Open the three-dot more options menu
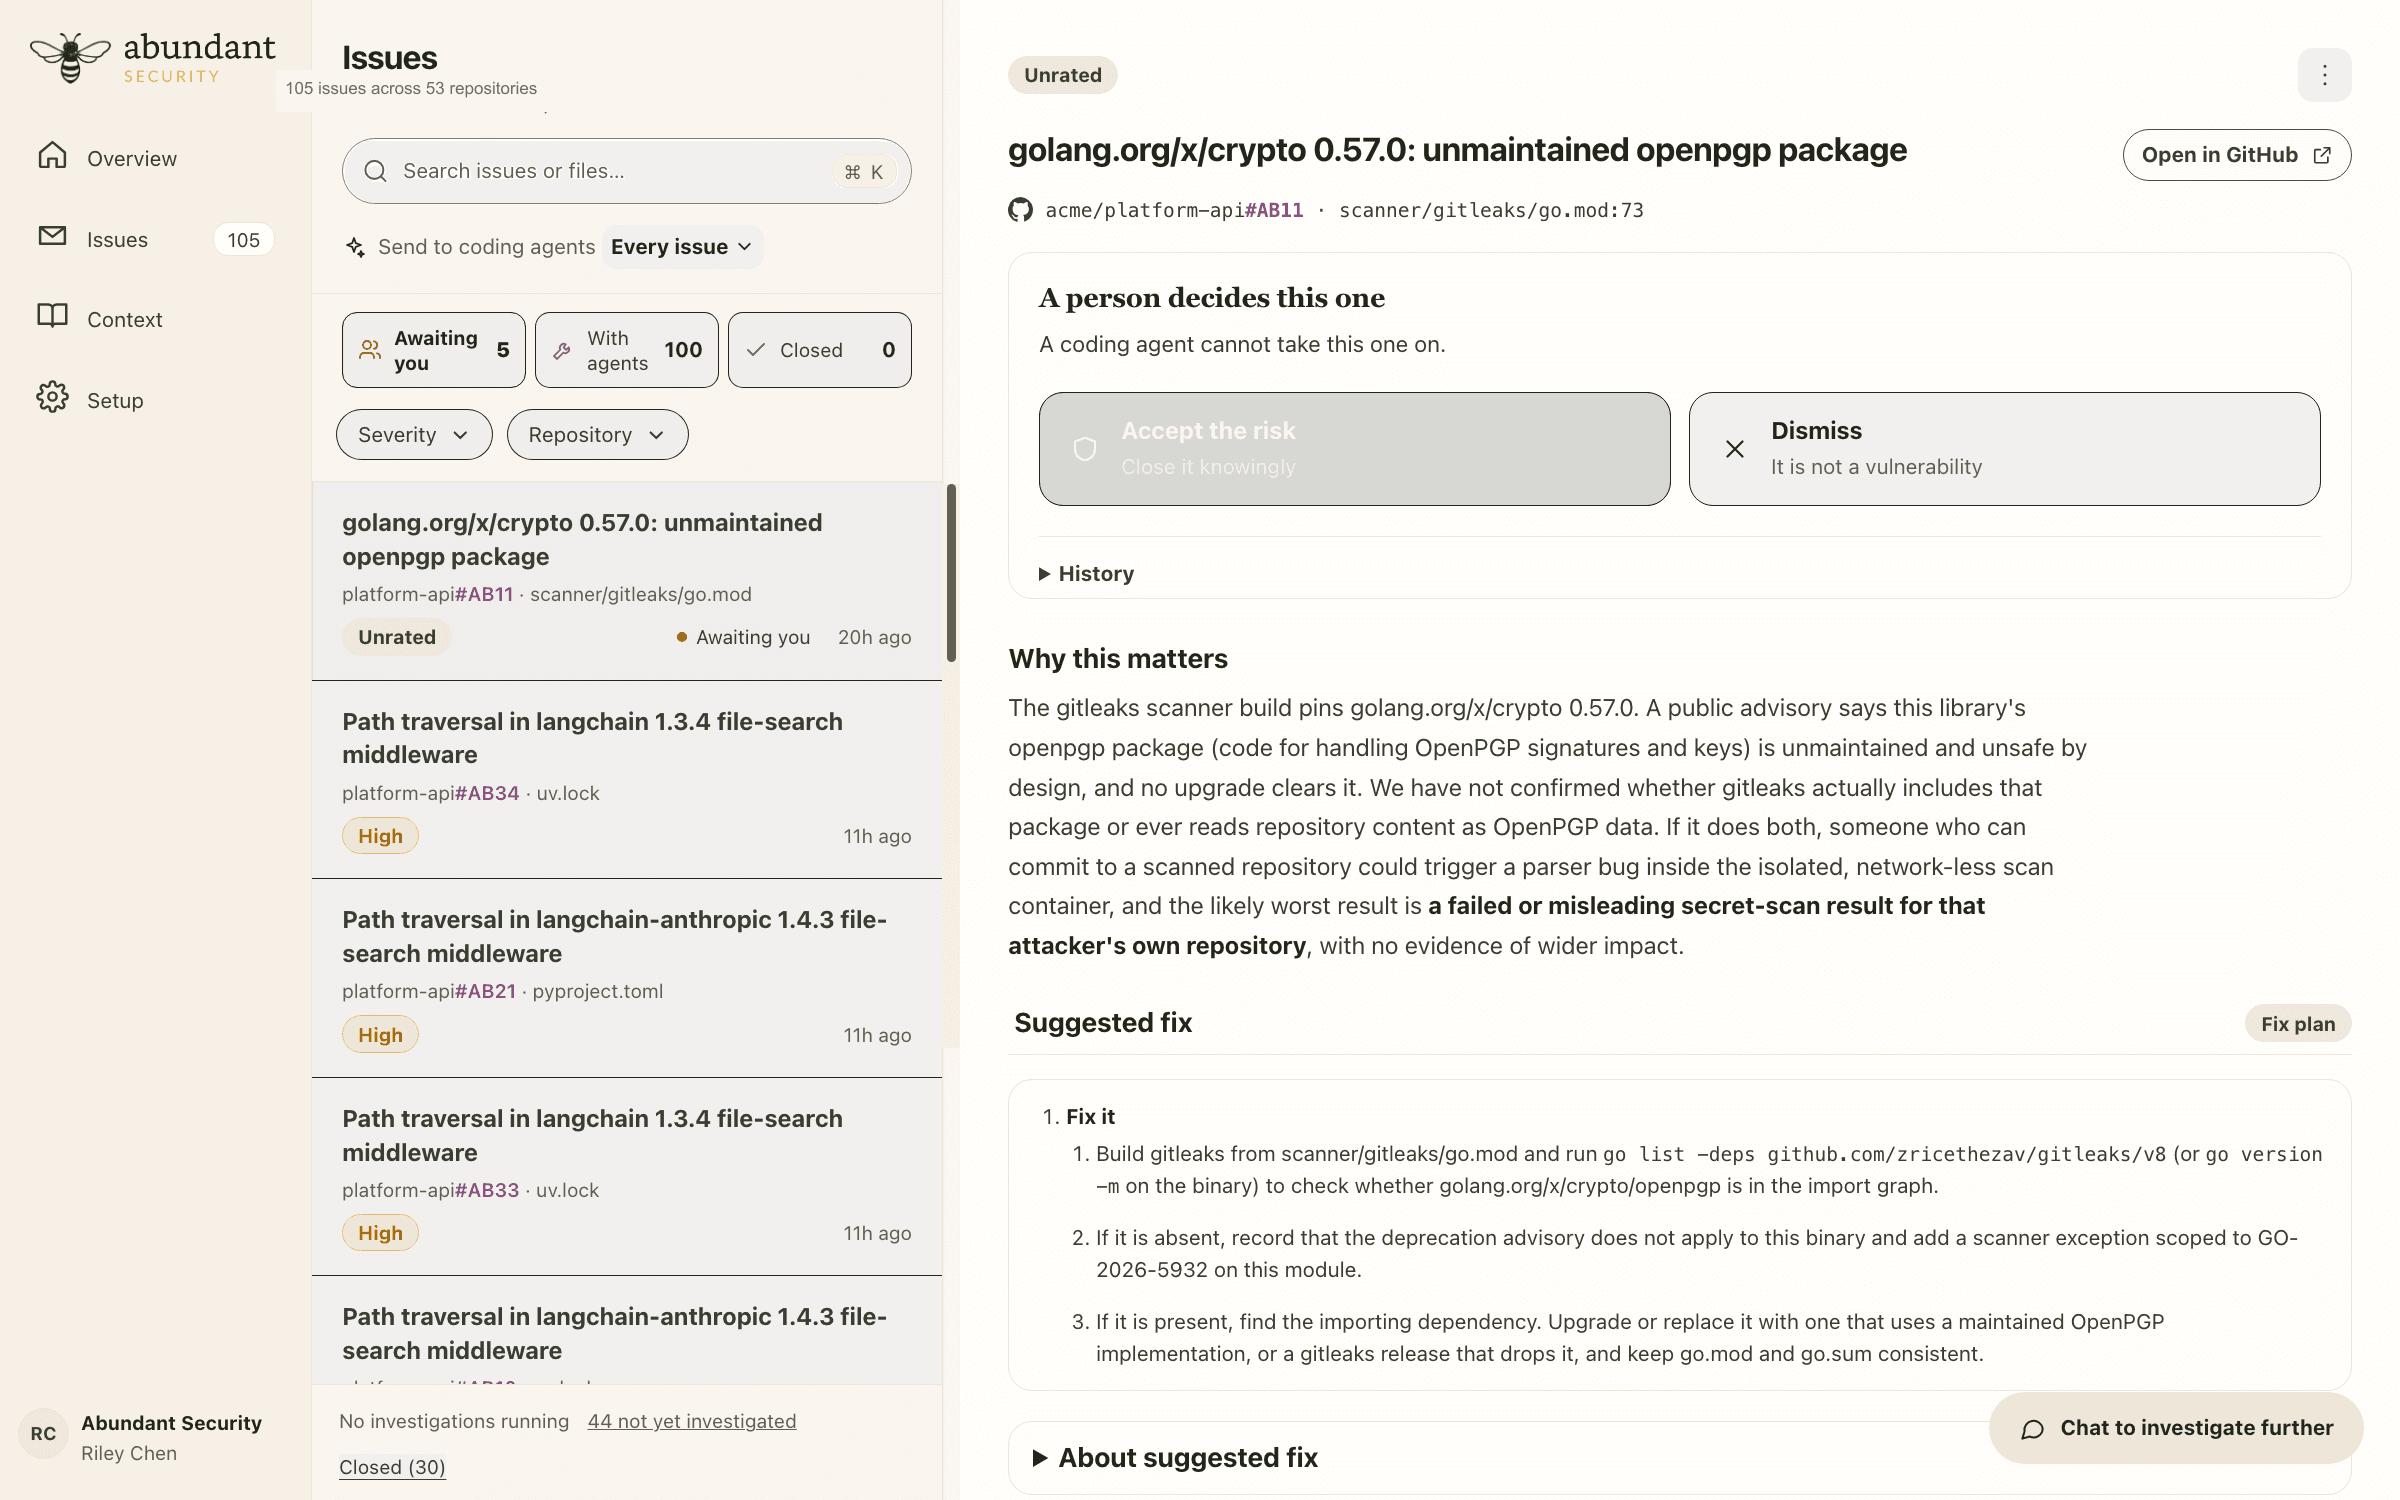The width and height of the screenshot is (2400, 1500). click(2324, 75)
